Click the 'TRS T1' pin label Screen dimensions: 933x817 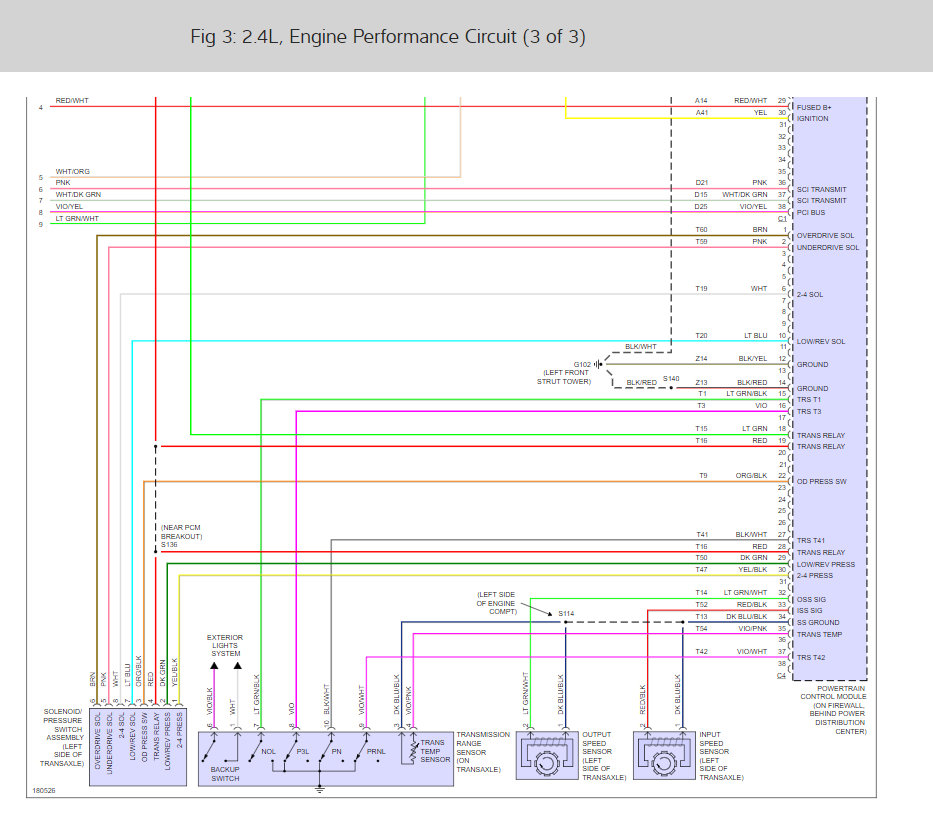(809, 400)
